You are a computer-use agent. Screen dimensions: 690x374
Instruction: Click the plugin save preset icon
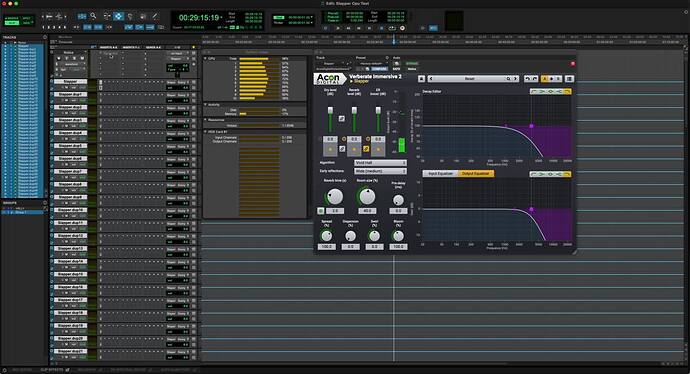pyautogui.click(x=421, y=79)
